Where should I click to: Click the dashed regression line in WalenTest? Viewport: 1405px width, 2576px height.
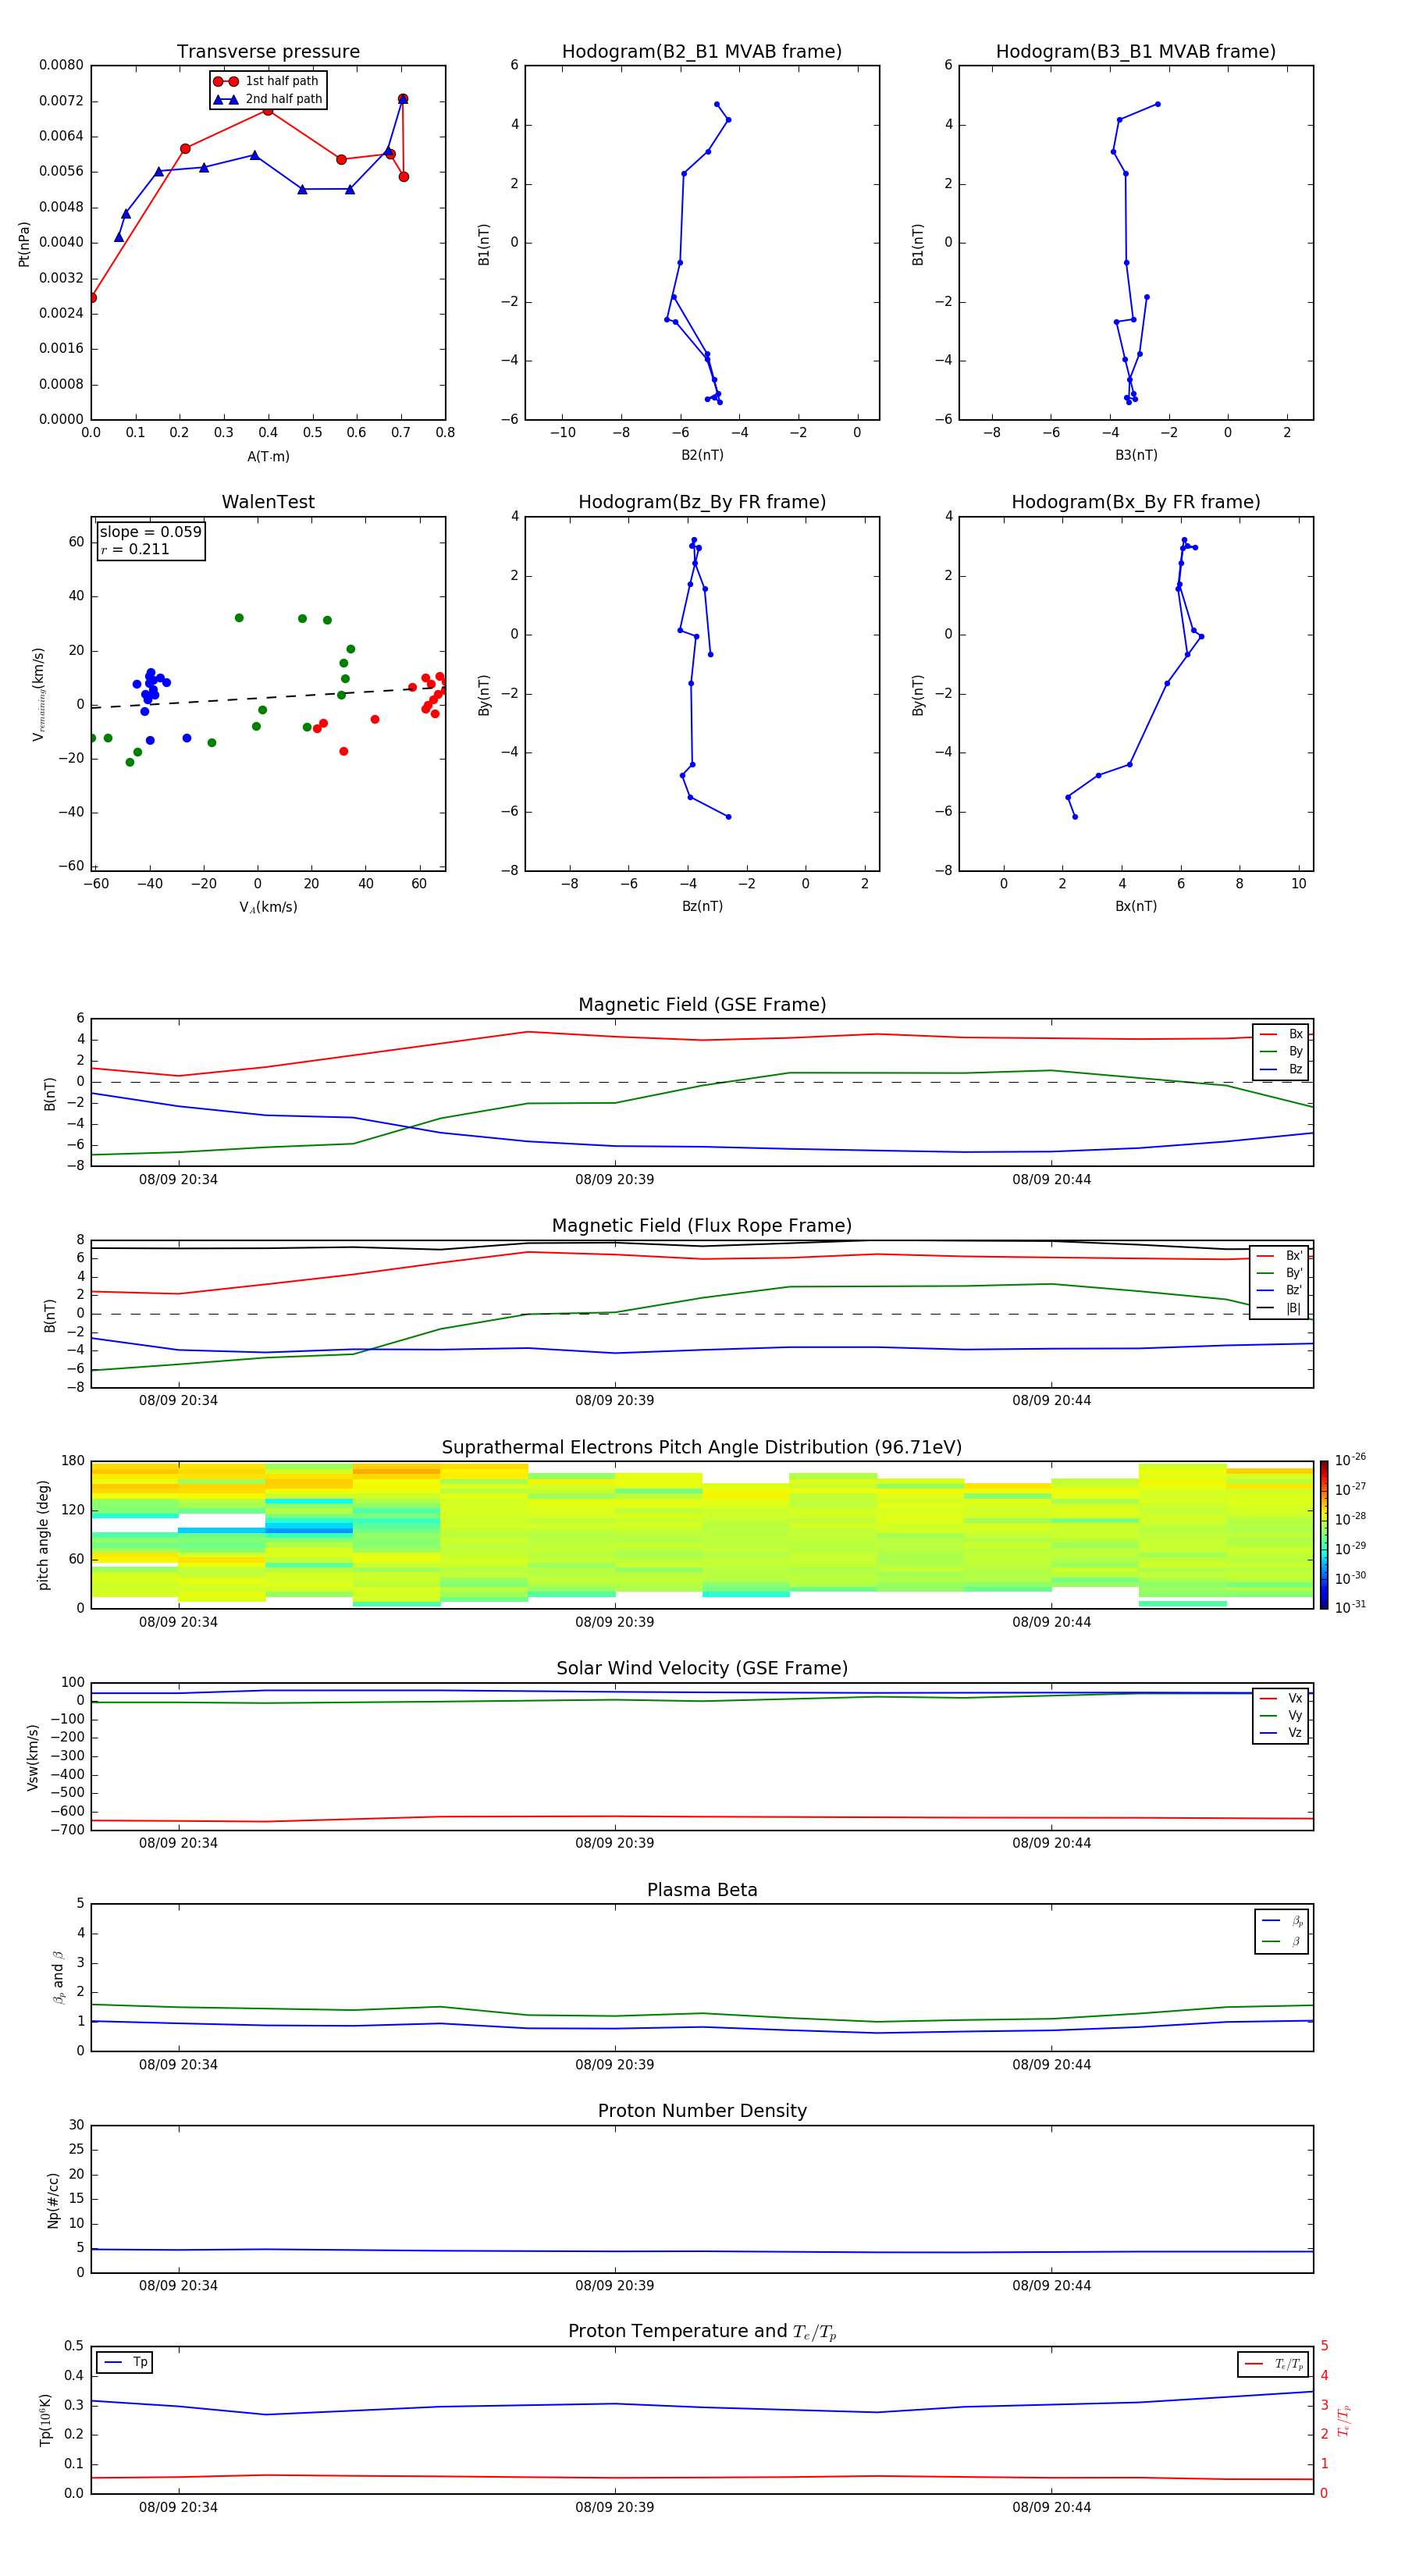(268, 697)
